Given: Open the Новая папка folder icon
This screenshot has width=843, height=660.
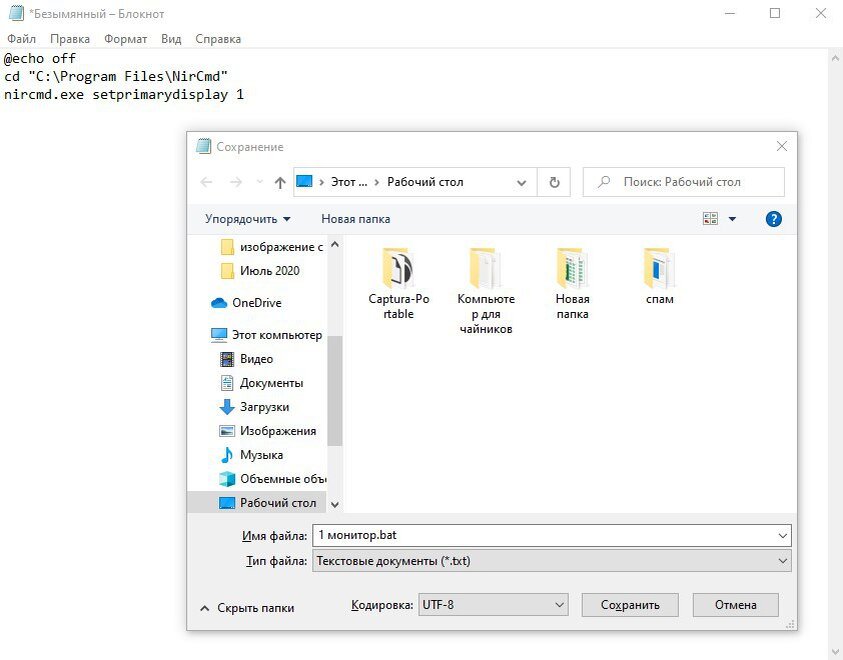Looking at the screenshot, I should [x=572, y=268].
